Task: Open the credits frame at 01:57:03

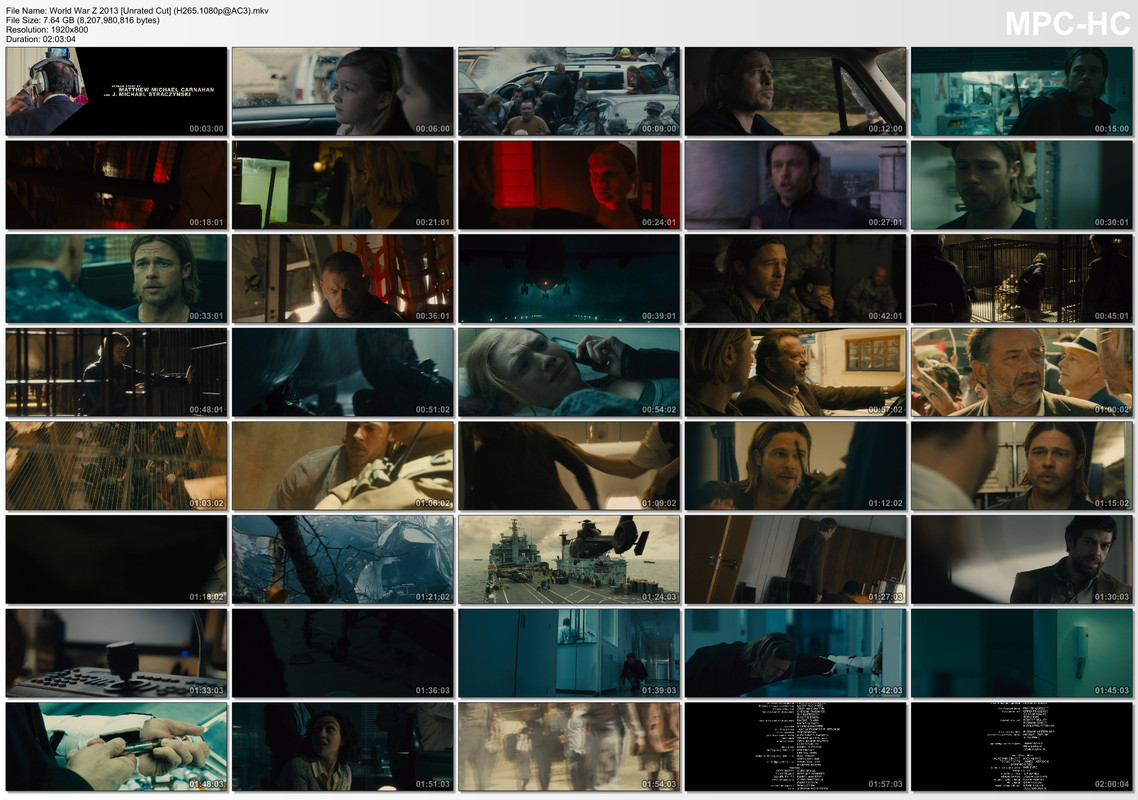Action: click(x=795, y=747)
